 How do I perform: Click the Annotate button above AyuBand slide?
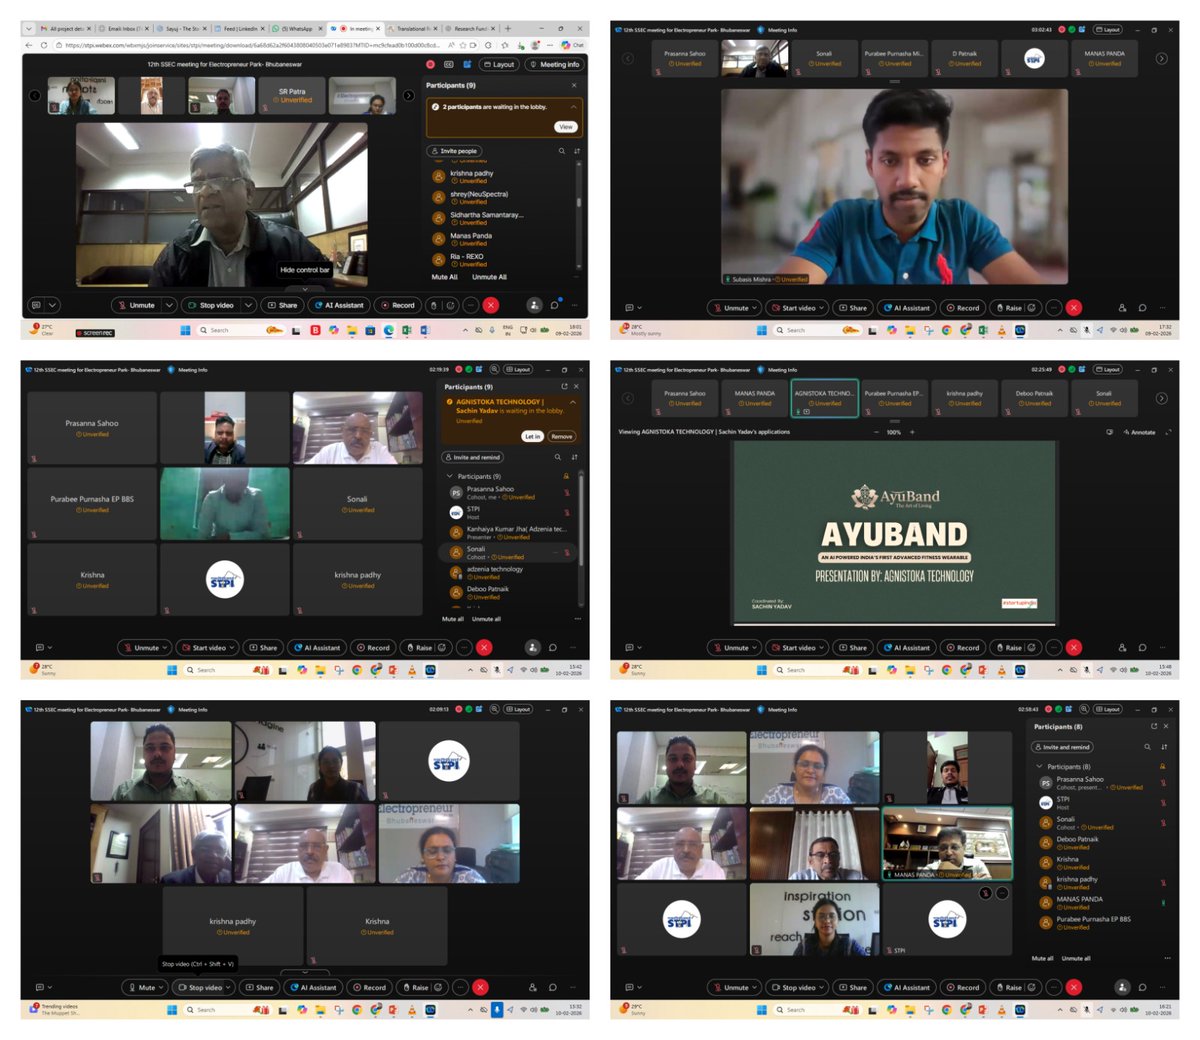[x=1139, y=432]
